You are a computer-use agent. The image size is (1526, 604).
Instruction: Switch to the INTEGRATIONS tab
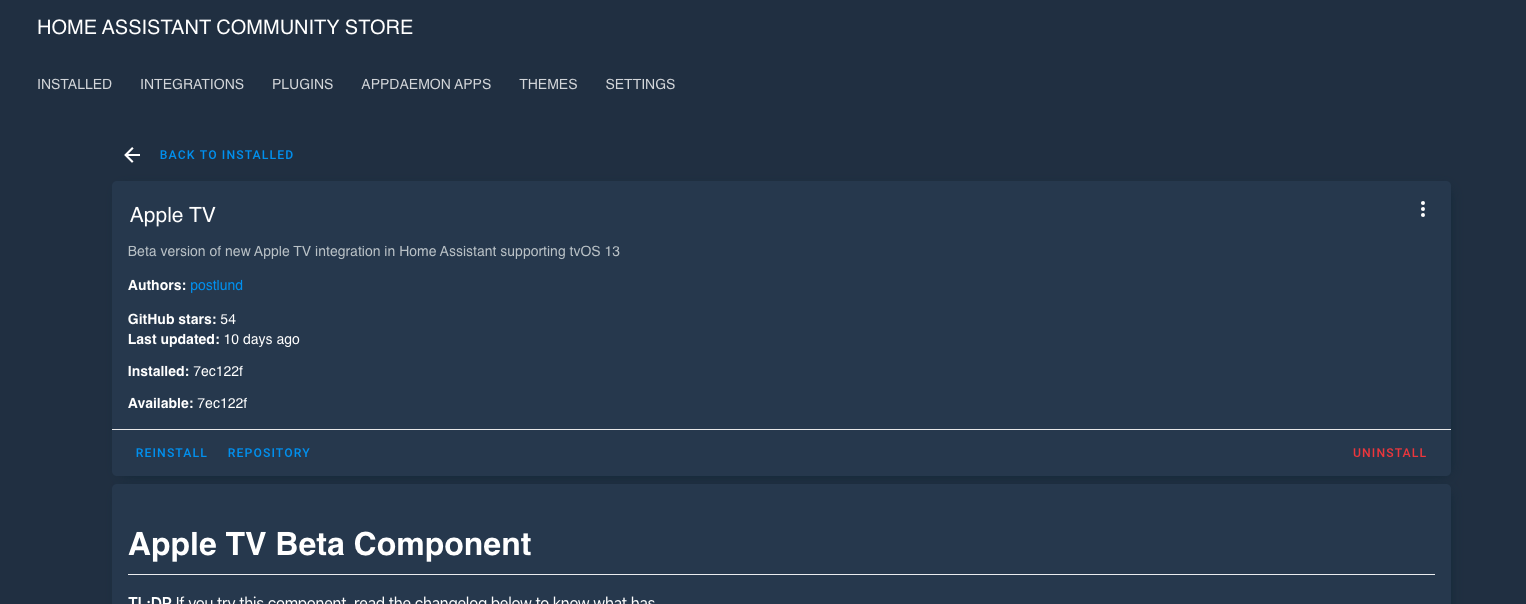coord(192,84)
